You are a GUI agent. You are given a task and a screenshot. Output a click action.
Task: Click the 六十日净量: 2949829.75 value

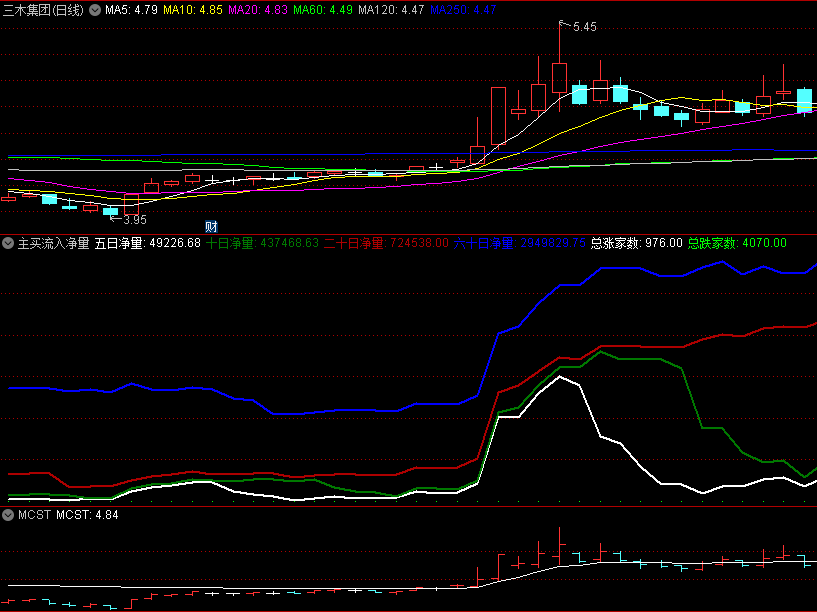(x=519, y=243)
